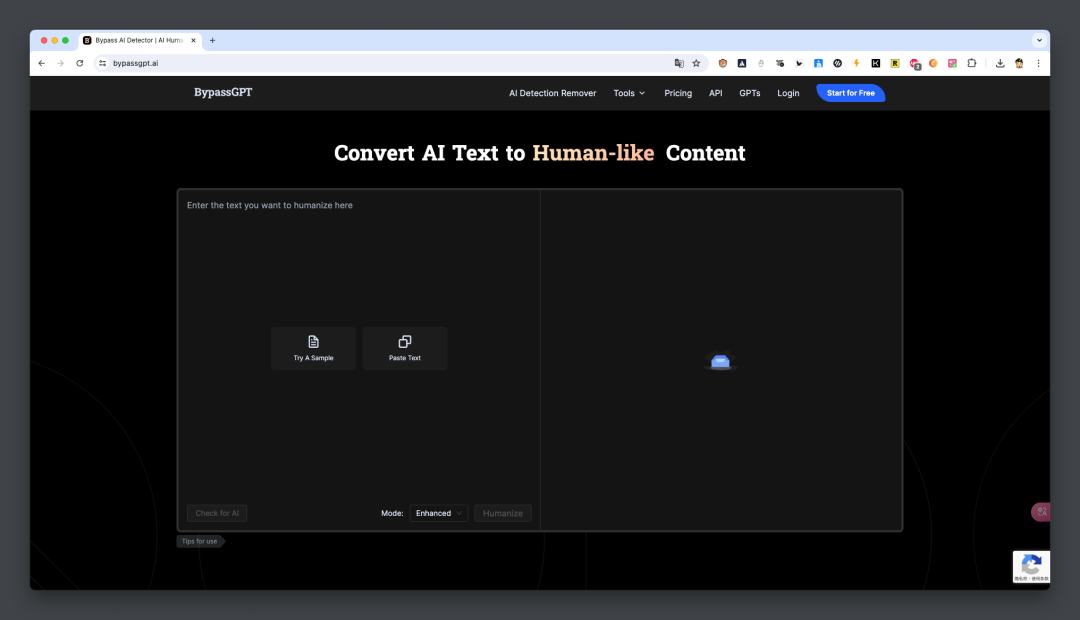Open a new browser tab
This screenshot has width=1080, height=620.
pos(212,41)
